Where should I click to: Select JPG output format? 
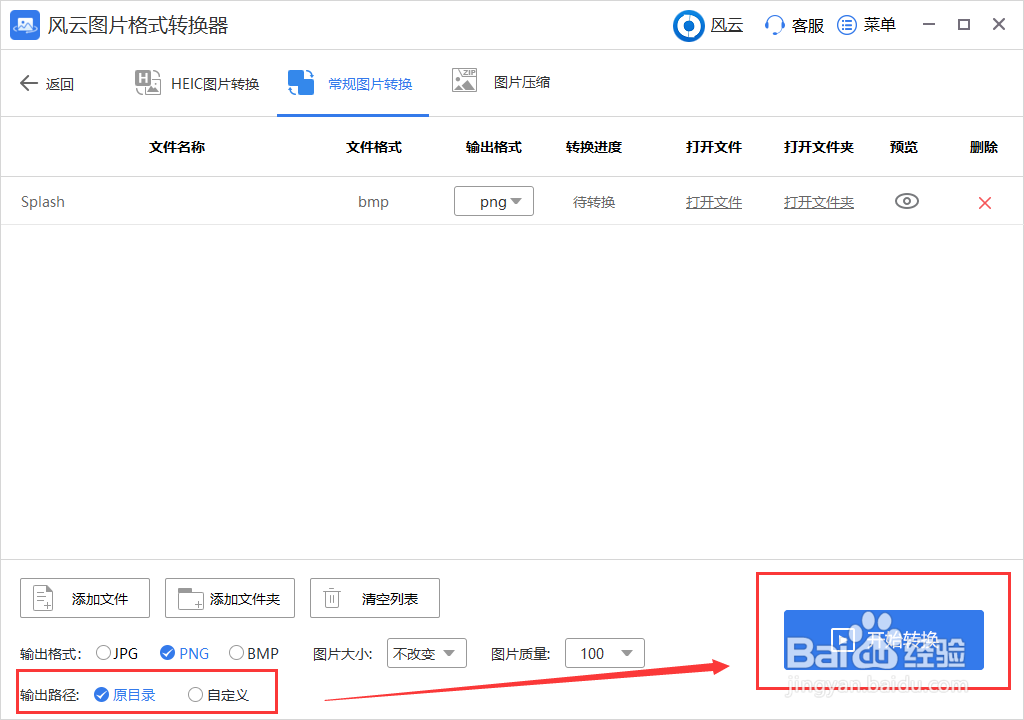coord(104,653)
